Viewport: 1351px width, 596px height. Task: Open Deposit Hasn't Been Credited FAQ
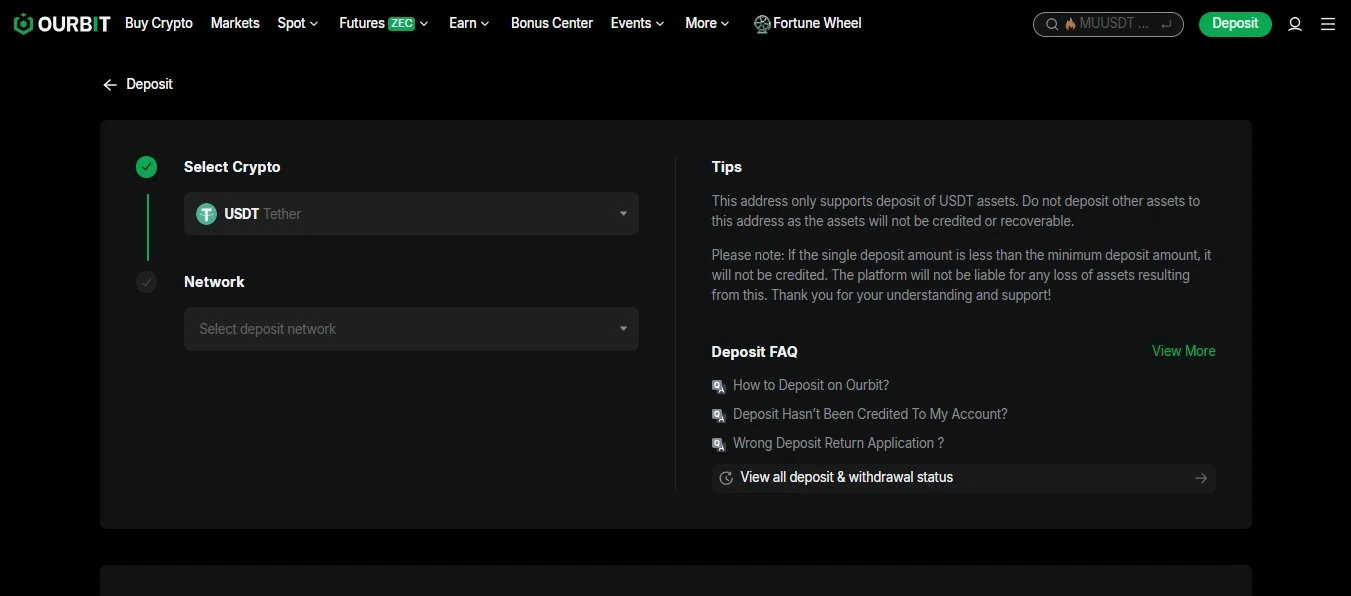[870, 414]
